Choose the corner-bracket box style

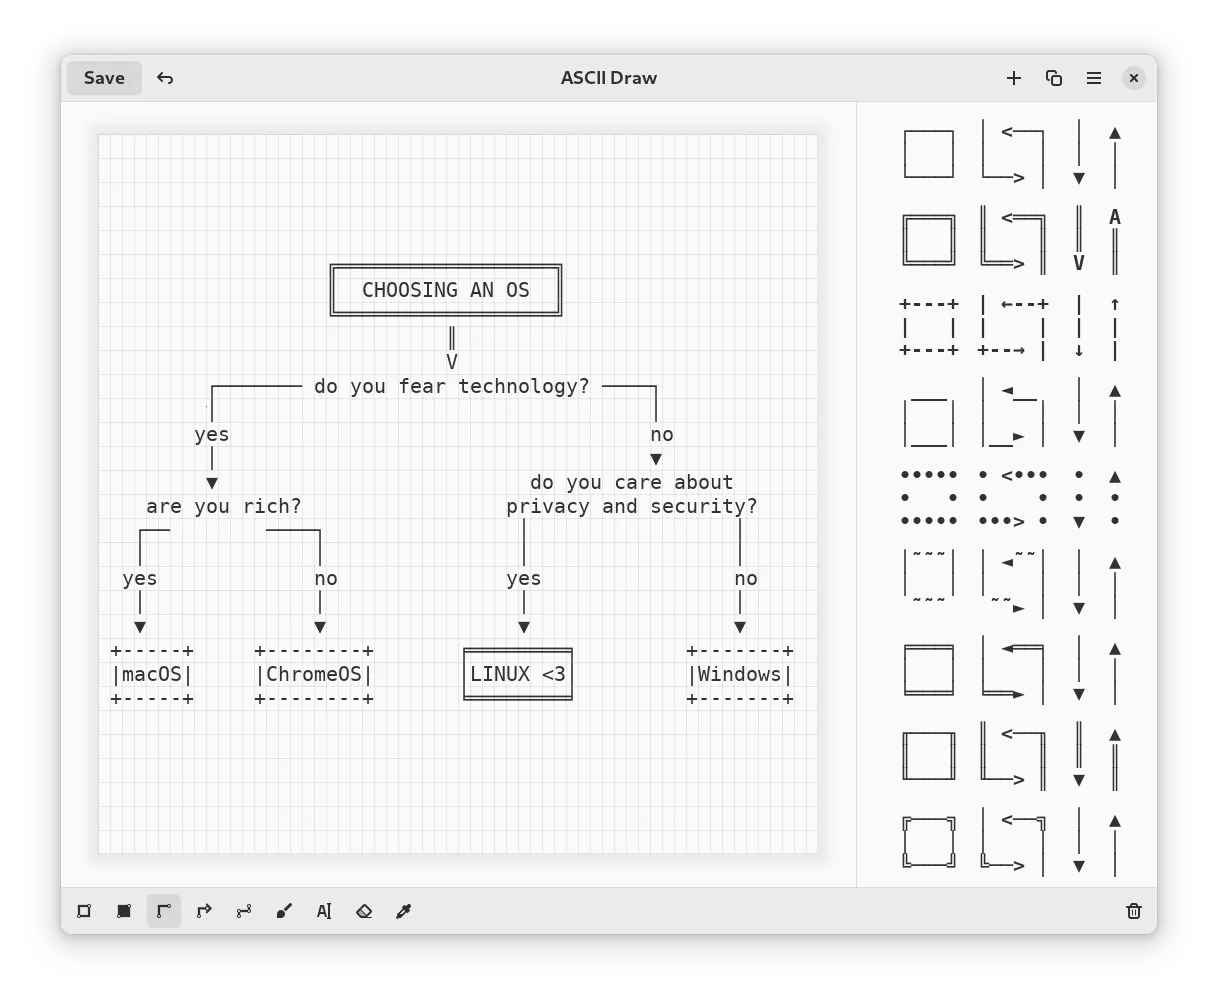point(1012,842)
